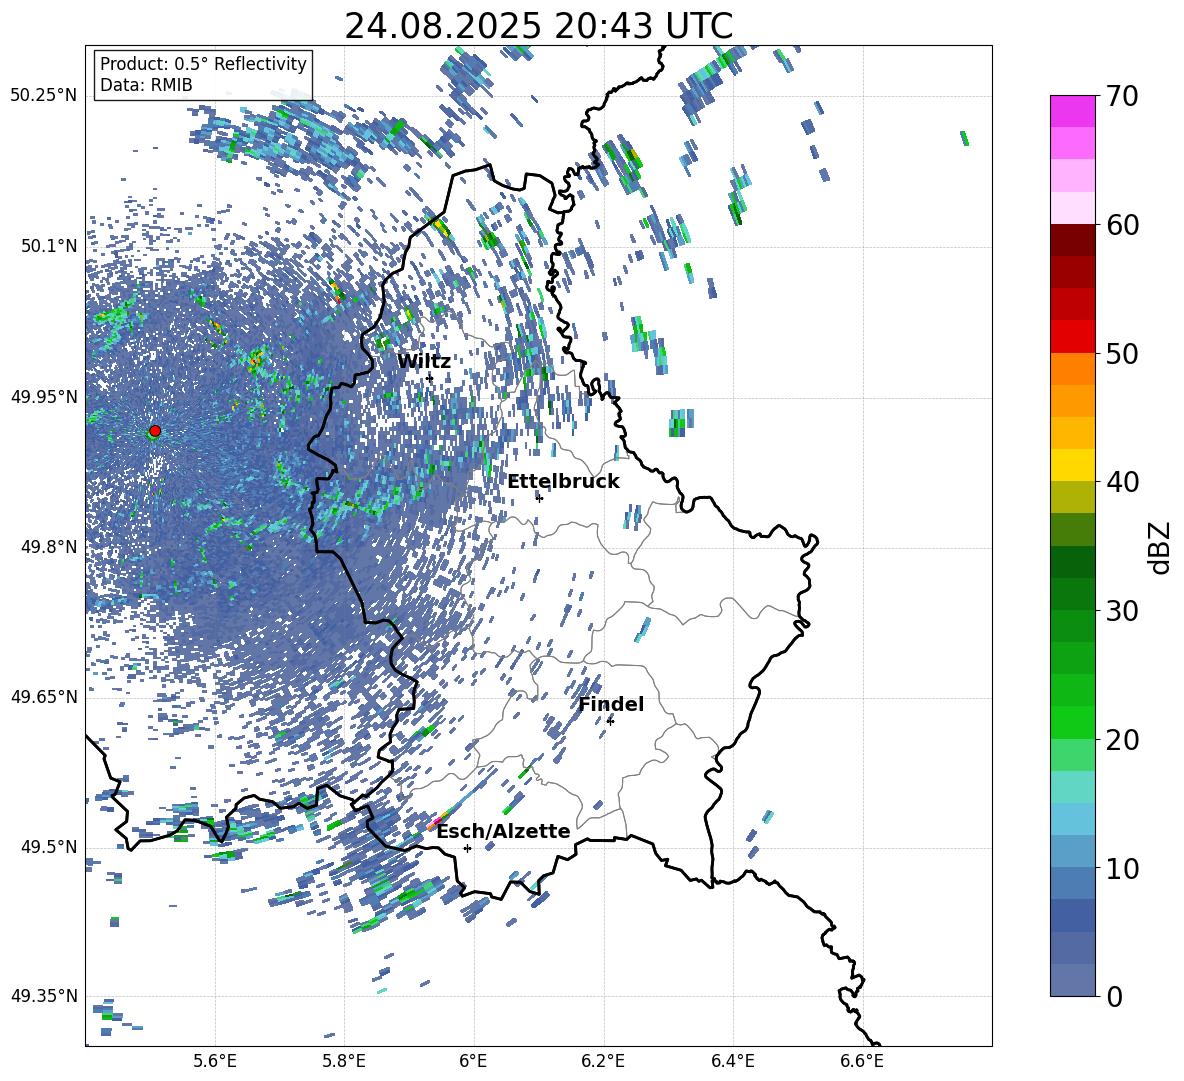1184x1081 pixels.
Task: Click the yellow colorbar swatch at 40 dBZ
Action: (1072, 465)
